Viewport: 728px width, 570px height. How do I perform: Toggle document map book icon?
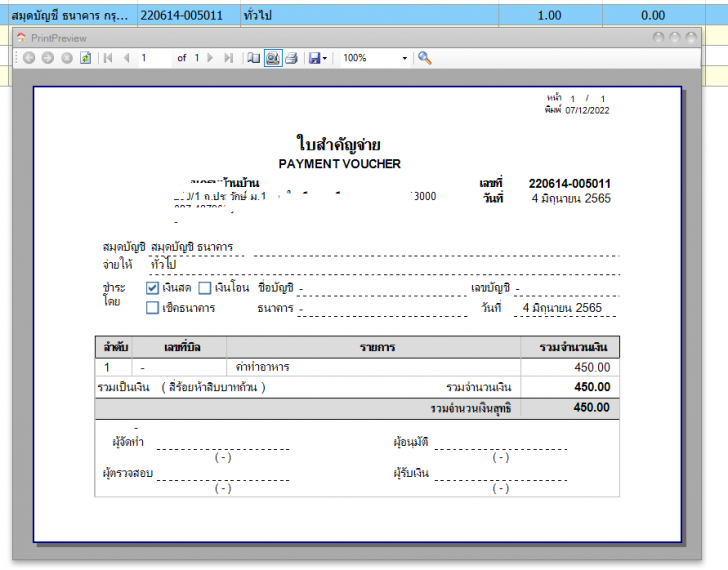pyautogui.click(x=254, y=58)
